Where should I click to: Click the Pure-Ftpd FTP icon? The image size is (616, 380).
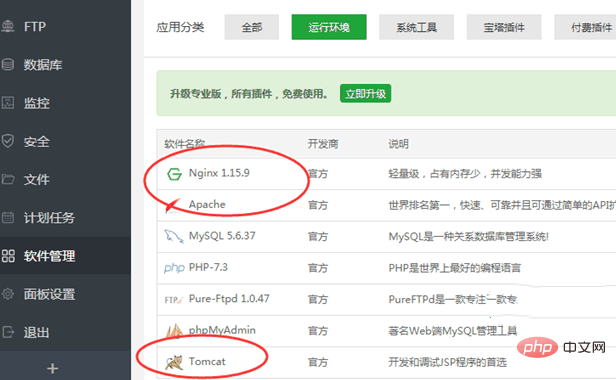[174, 300]
